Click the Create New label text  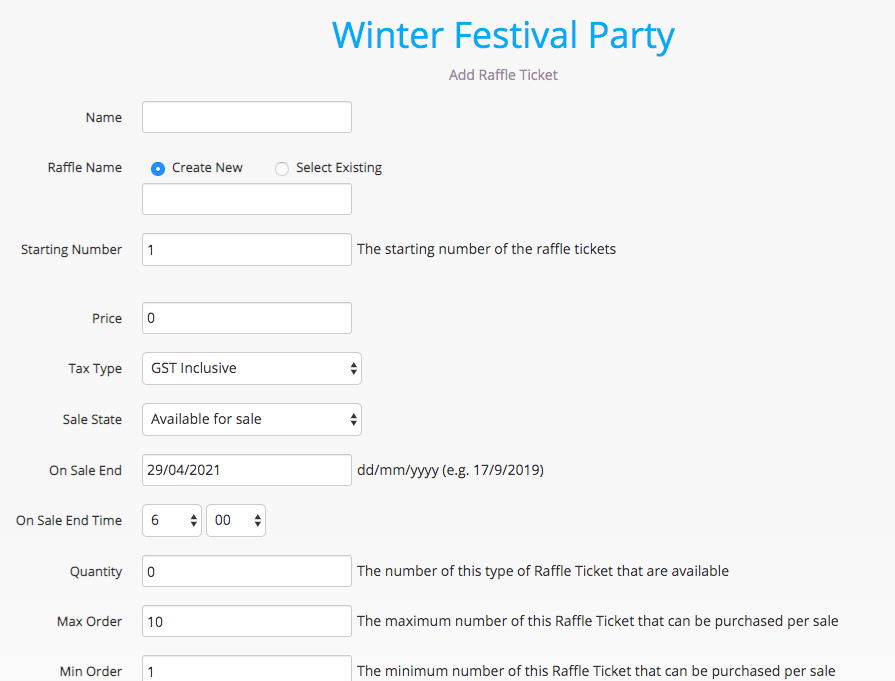(x=207, y=168)
